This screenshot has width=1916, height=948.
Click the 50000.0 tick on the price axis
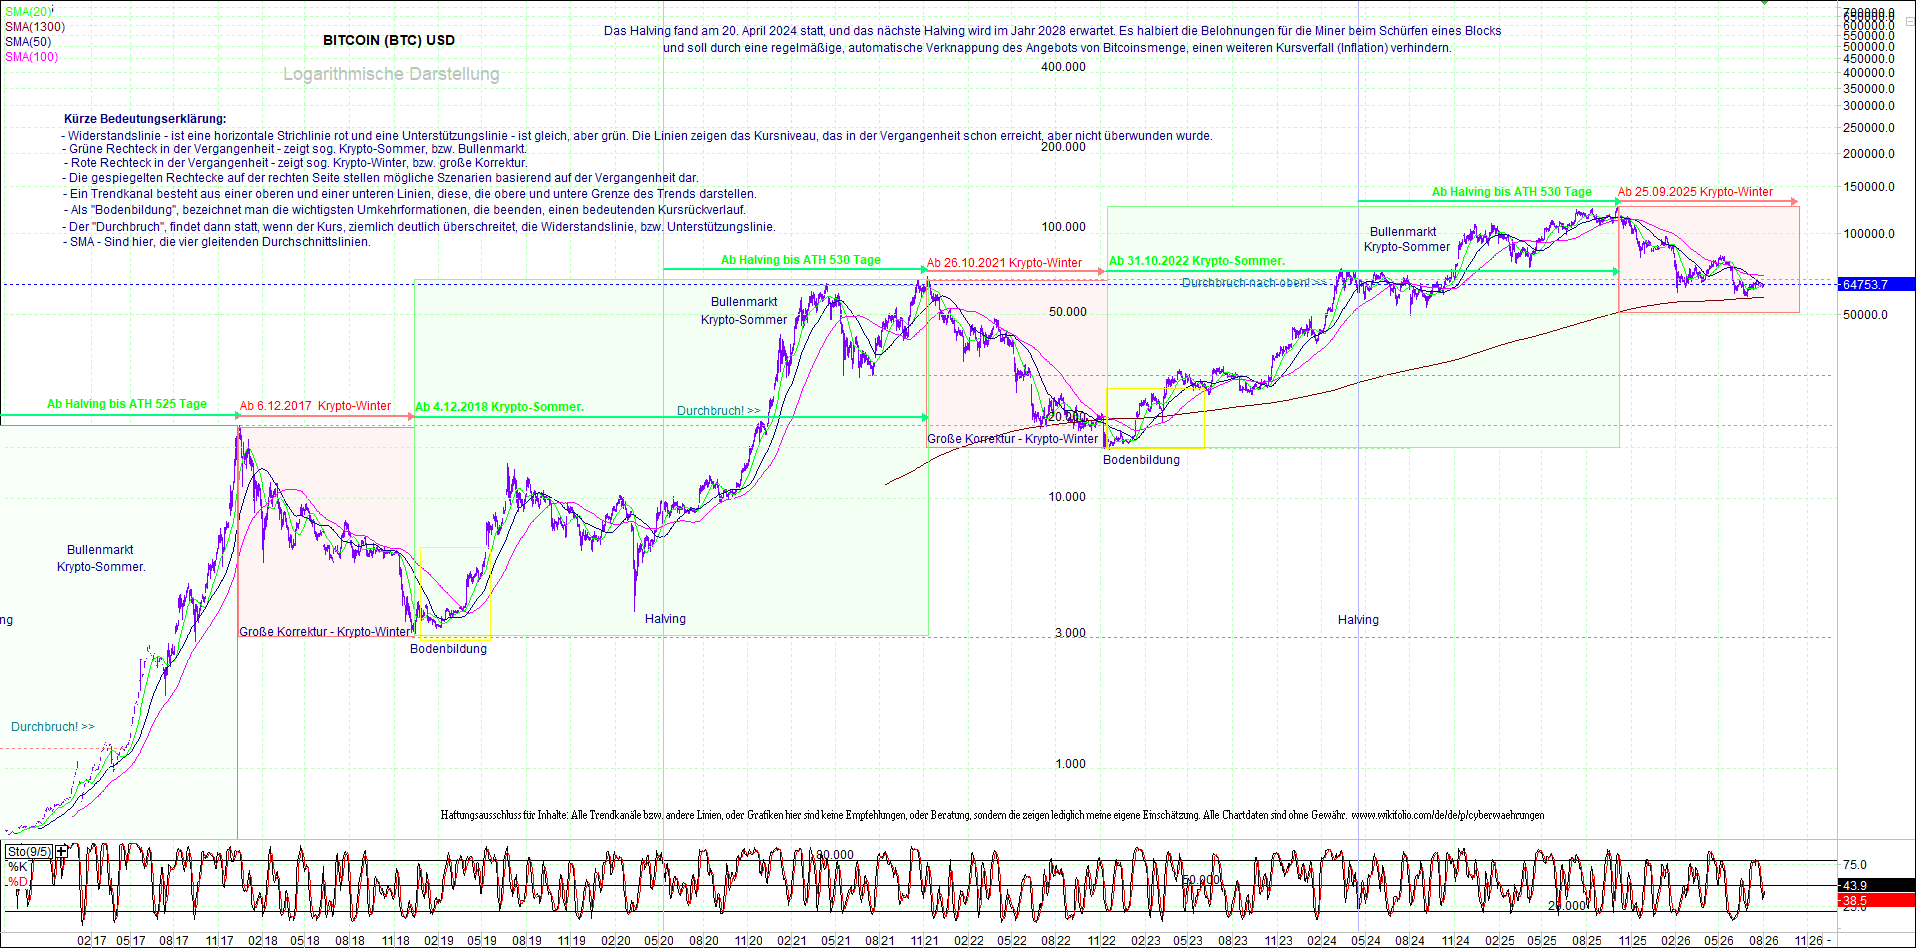click(1866, 315)
